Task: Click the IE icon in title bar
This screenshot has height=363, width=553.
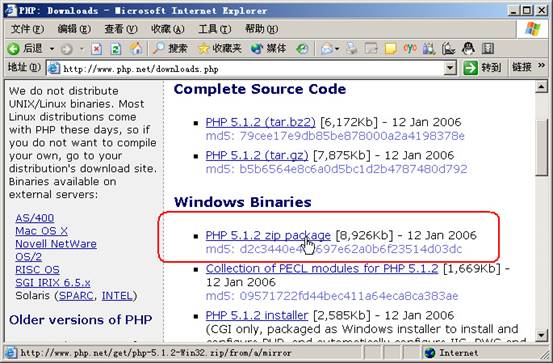Action: [x=11, y=10]
